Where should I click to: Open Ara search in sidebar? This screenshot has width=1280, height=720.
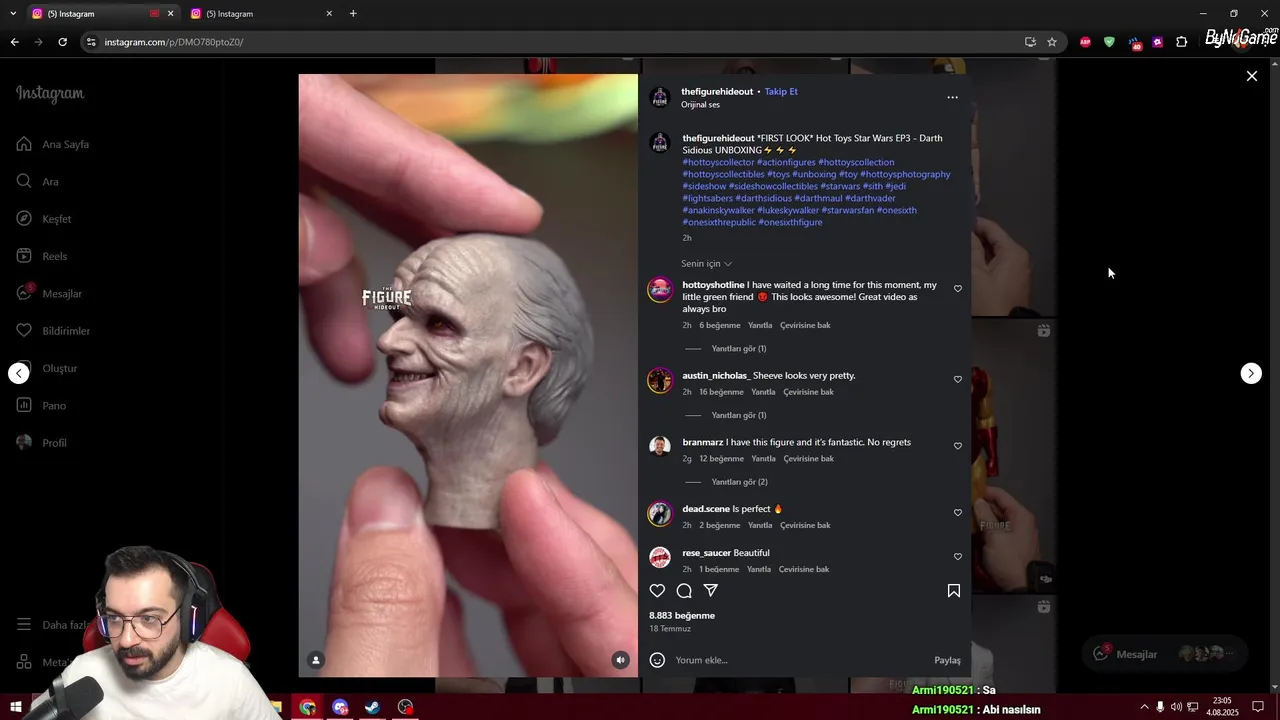(x=38, y=181)
